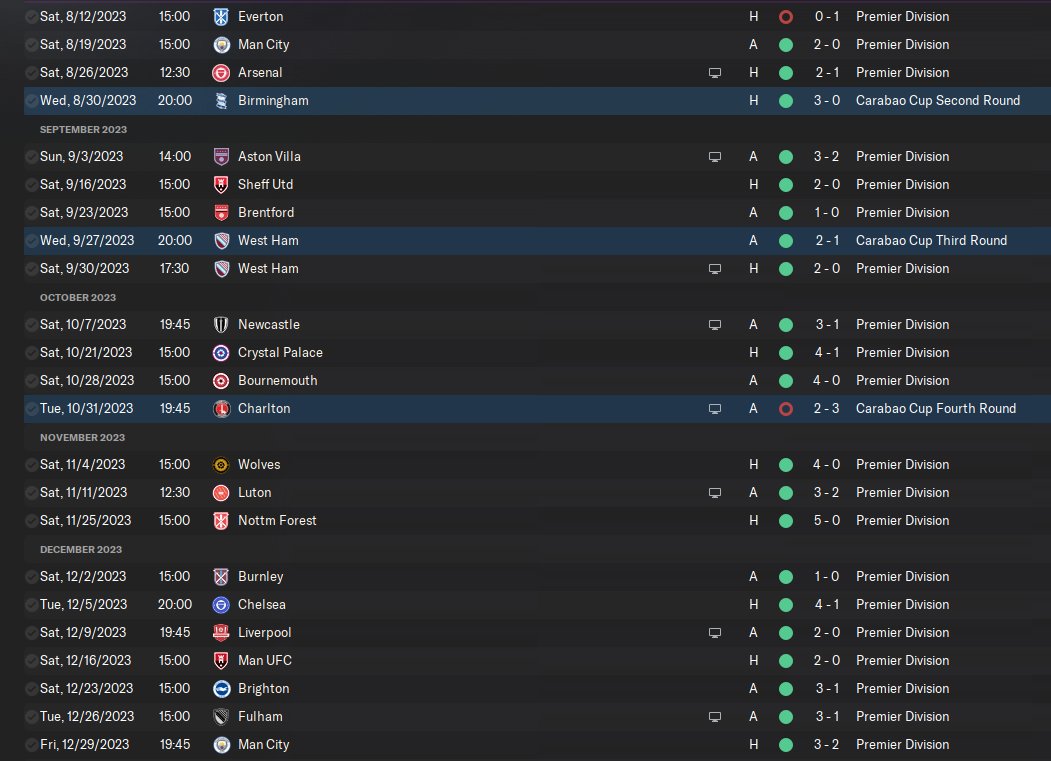The width and height of the screenshot is (1051, 761).
Task: Click the red loss indicator for the Everton match
Action: pos(786,17)
